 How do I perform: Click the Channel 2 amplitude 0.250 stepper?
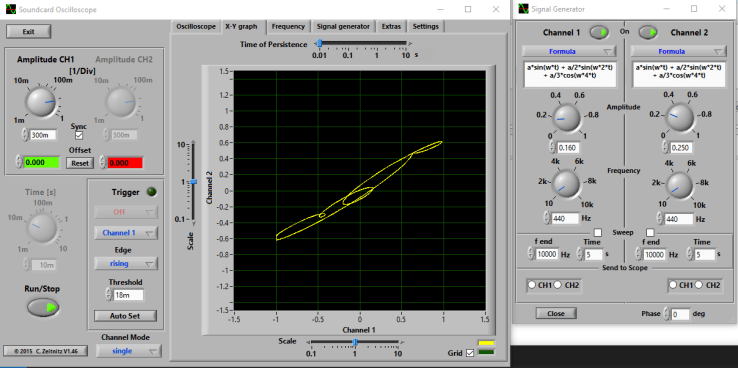pyautogui.click(x=665, y=147)
